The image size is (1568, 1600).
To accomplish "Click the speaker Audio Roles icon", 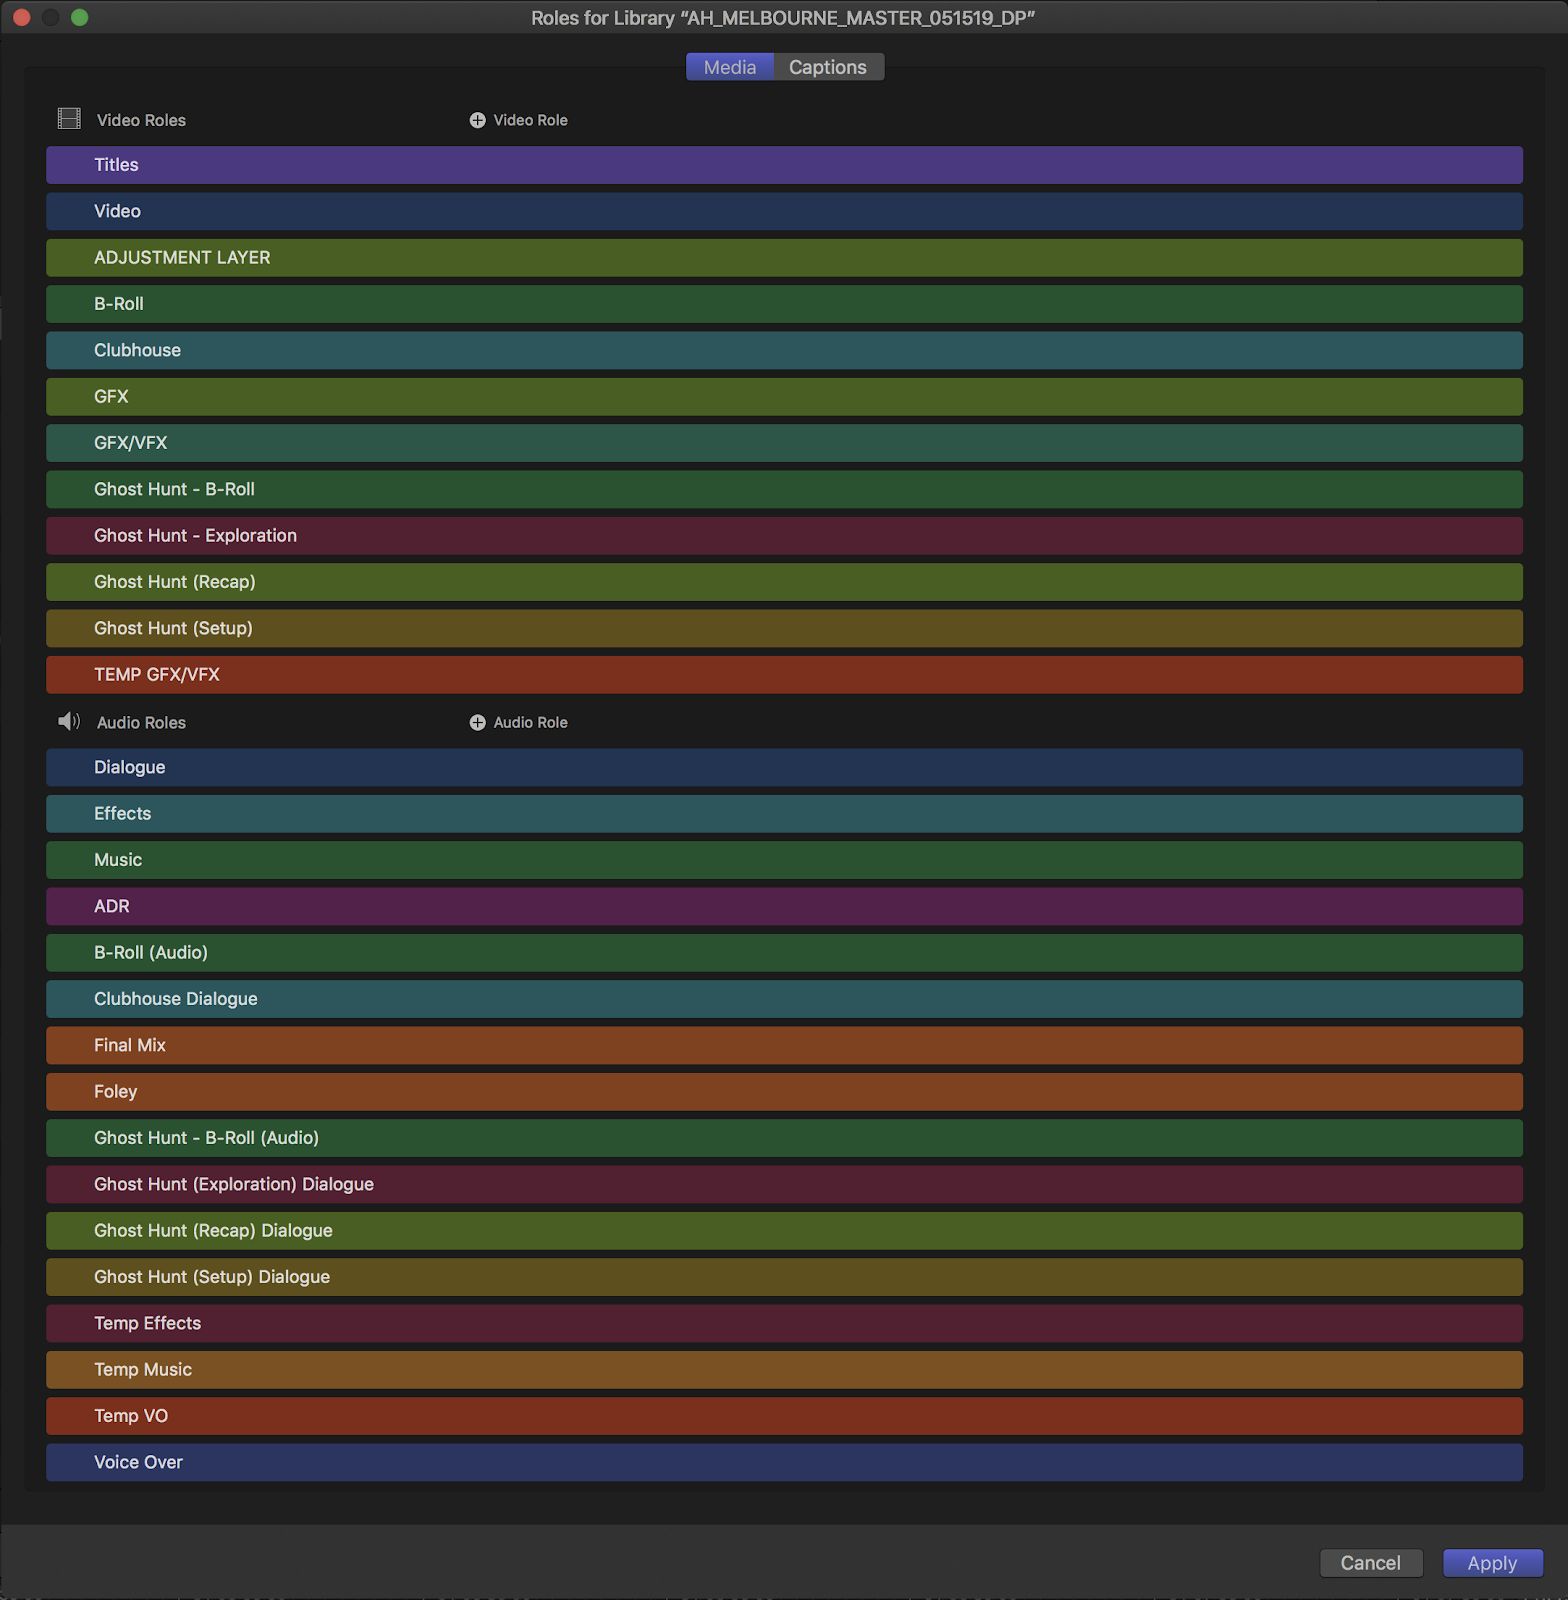I will pos(69,721).
